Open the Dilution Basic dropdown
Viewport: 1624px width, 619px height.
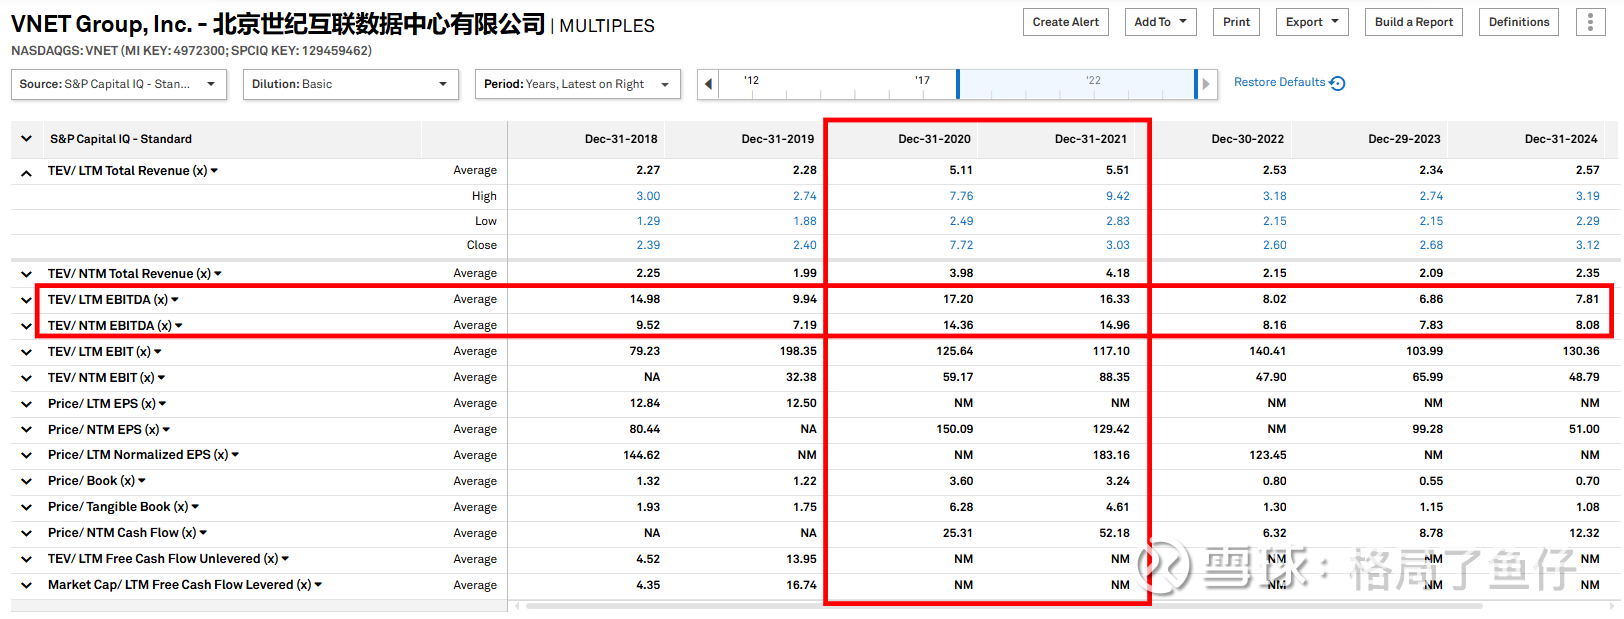pos(351,84)
